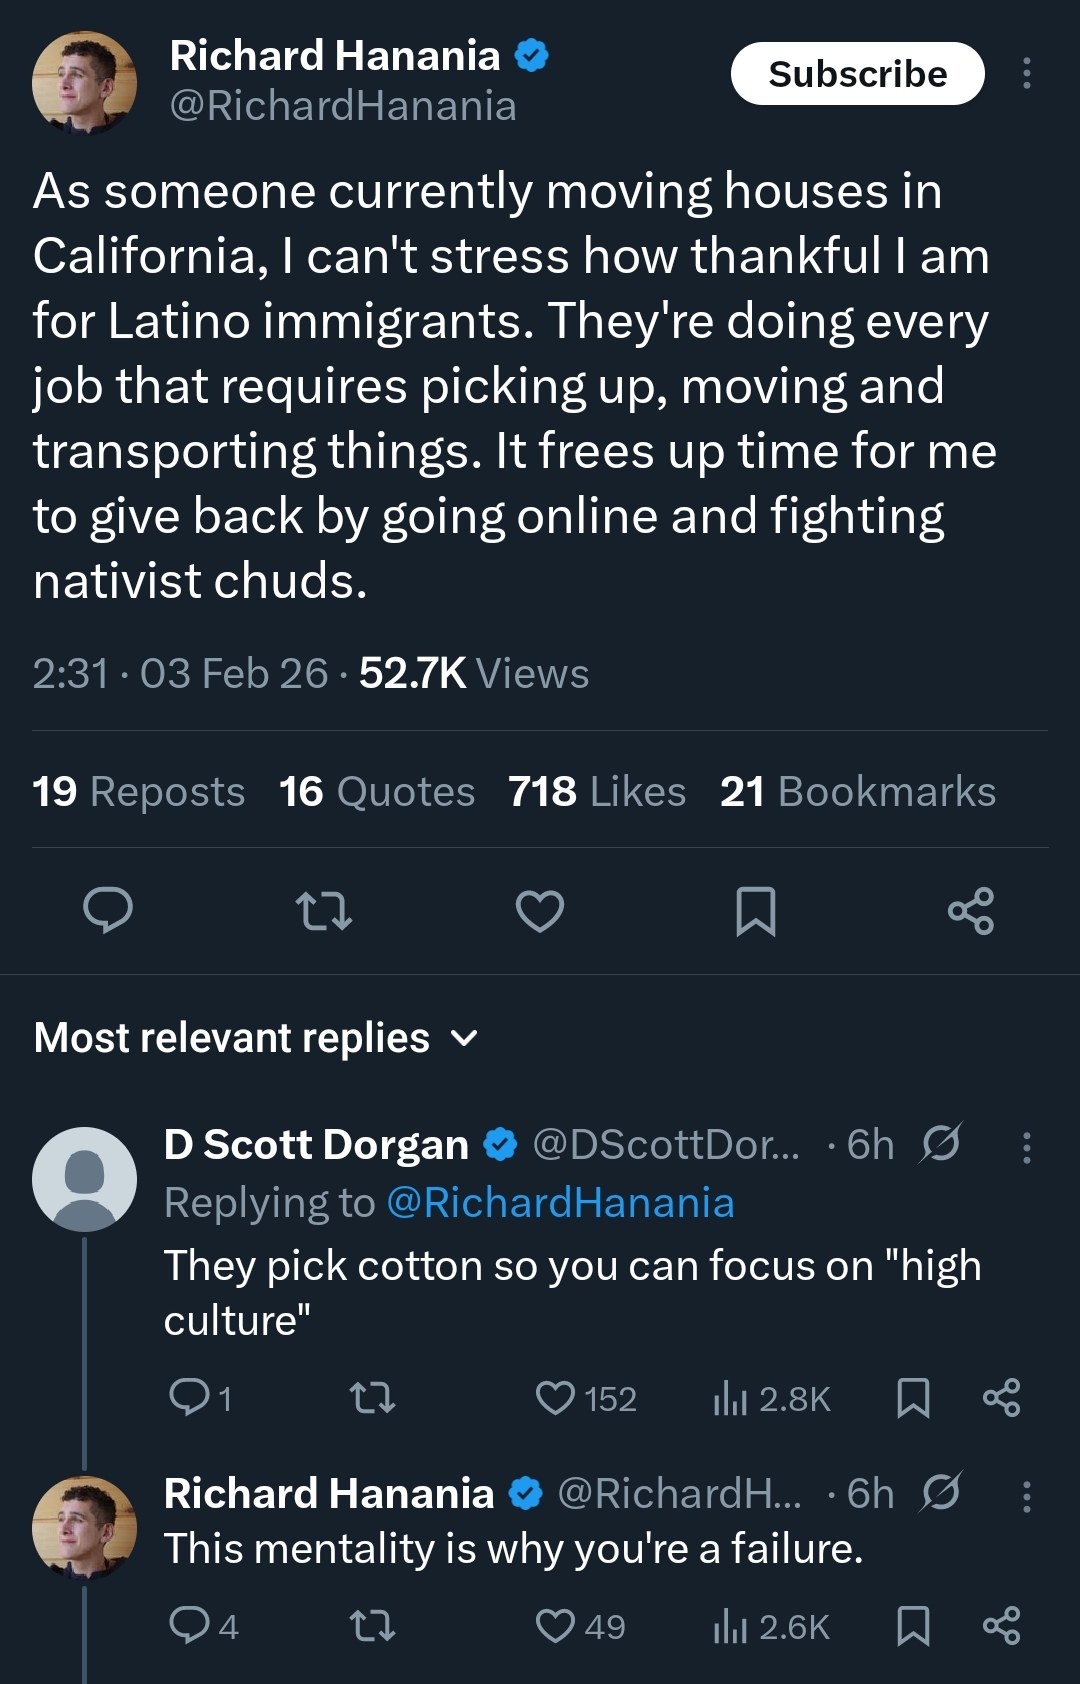Open the 718 Likes list
1080x1684 pixels.
click(x=597, y=792)
